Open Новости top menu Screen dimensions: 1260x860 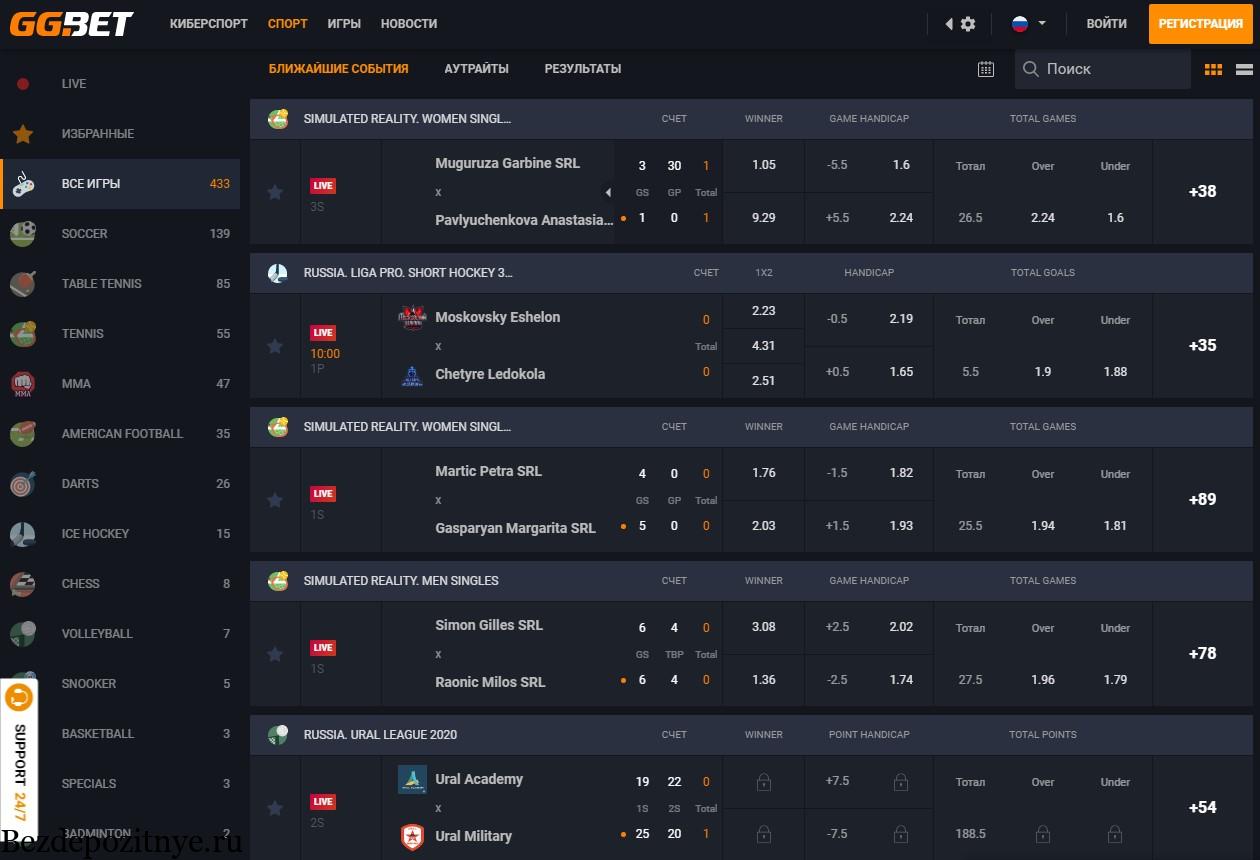(409, 24)
